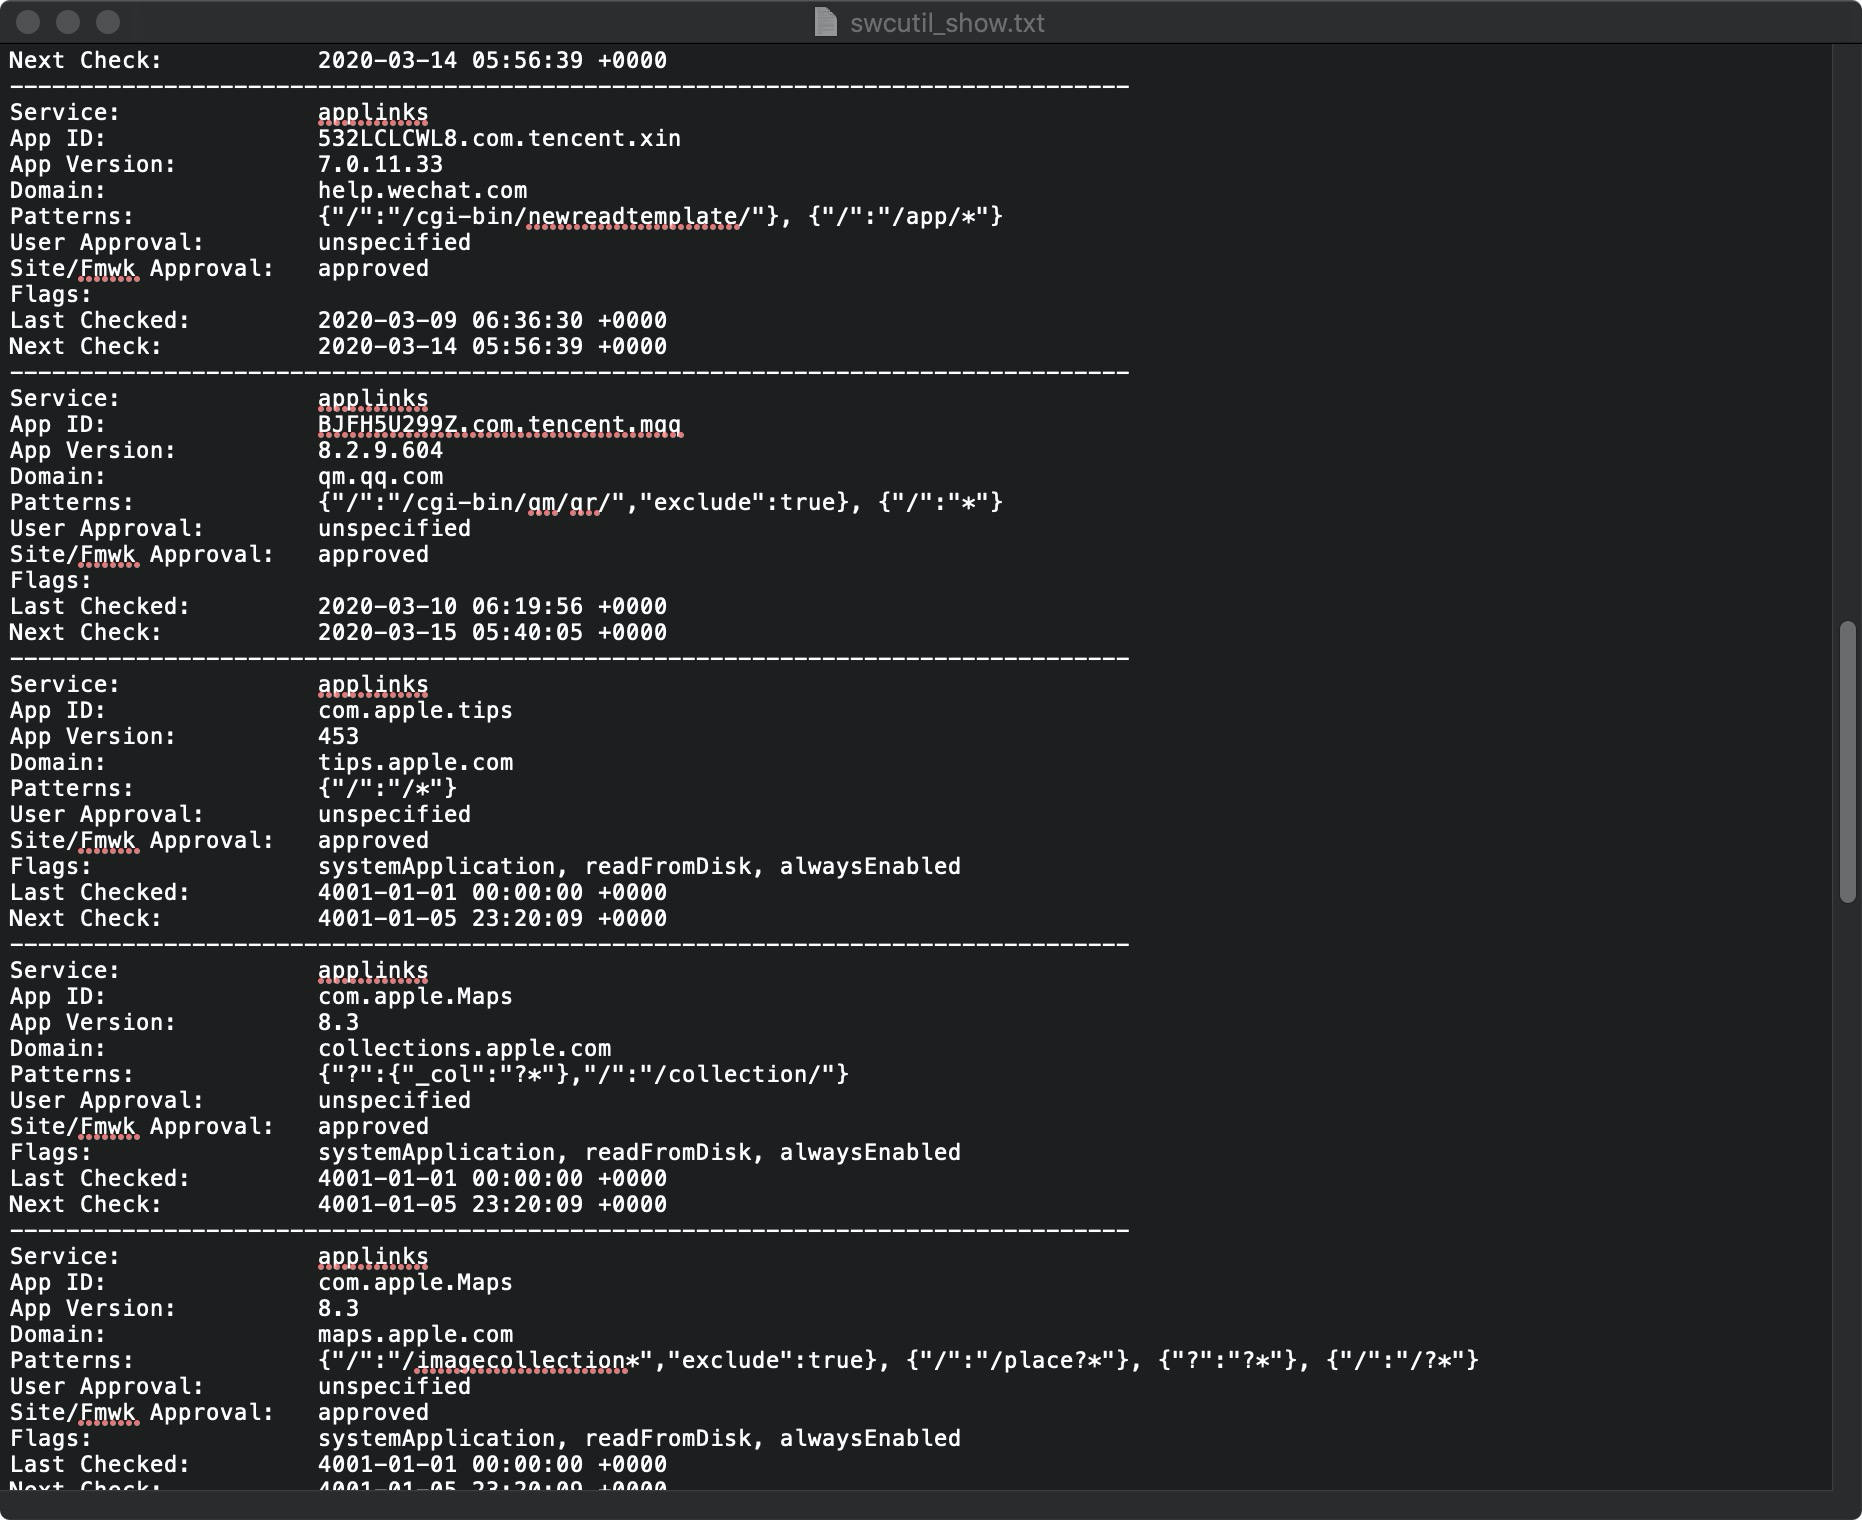Viewport: 1862px width, 1520px height.
Task: Click the swcutil_show.txt document icon in title bar
Action: [825, 22]
